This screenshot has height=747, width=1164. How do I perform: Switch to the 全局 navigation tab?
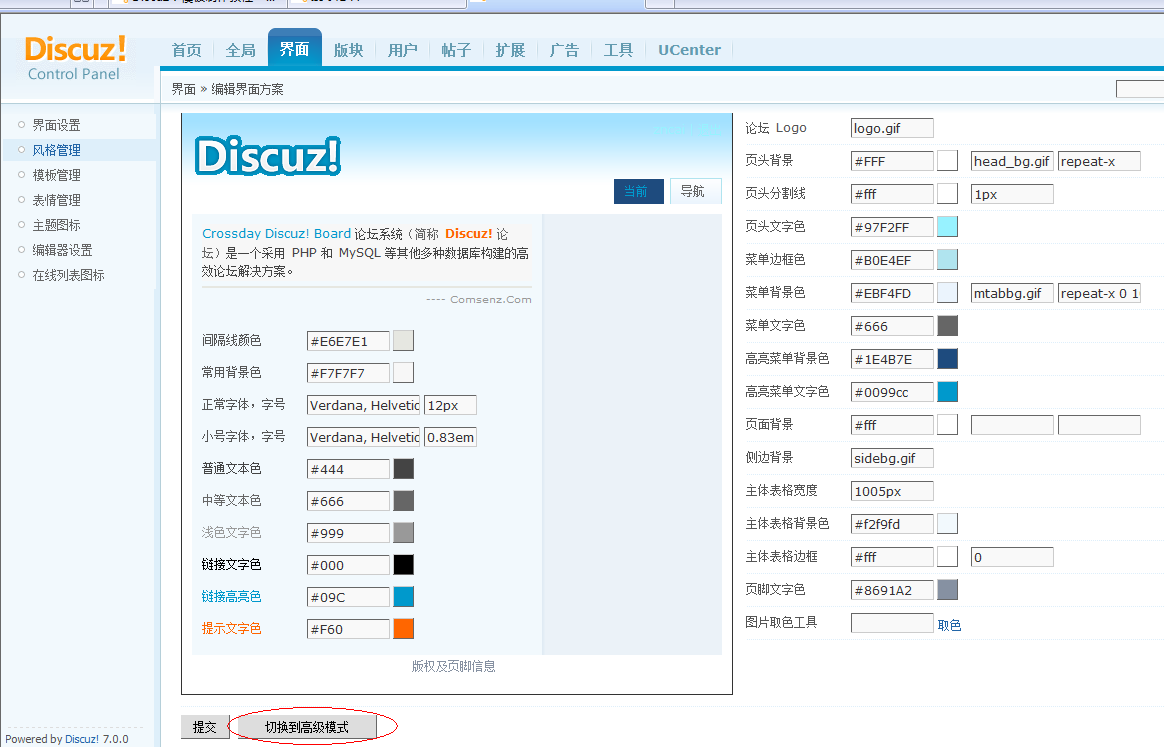pos(241,50)
